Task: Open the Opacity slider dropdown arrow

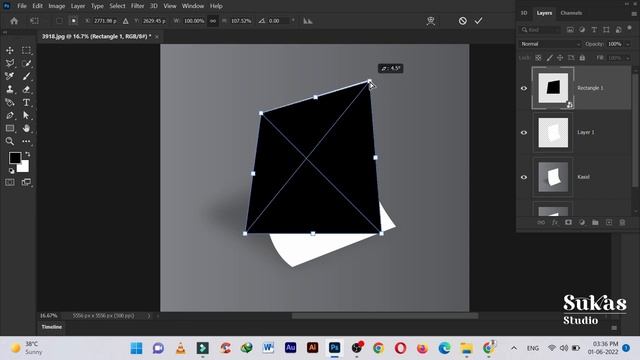Action: [628, 44]
